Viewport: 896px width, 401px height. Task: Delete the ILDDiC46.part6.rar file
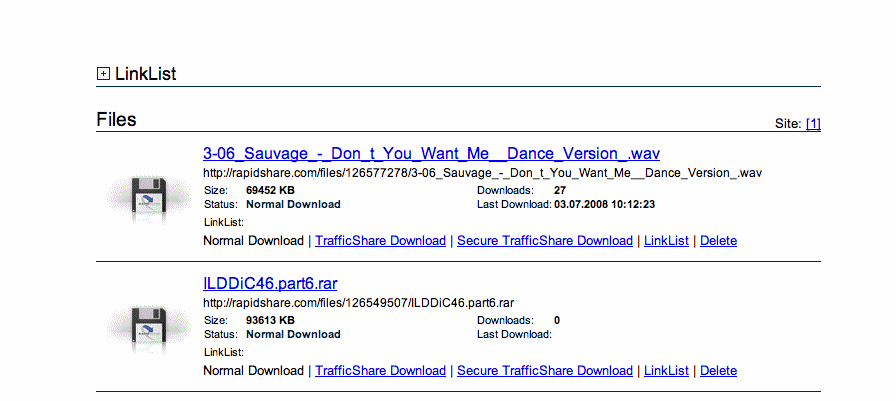click(x=718, y=371)
